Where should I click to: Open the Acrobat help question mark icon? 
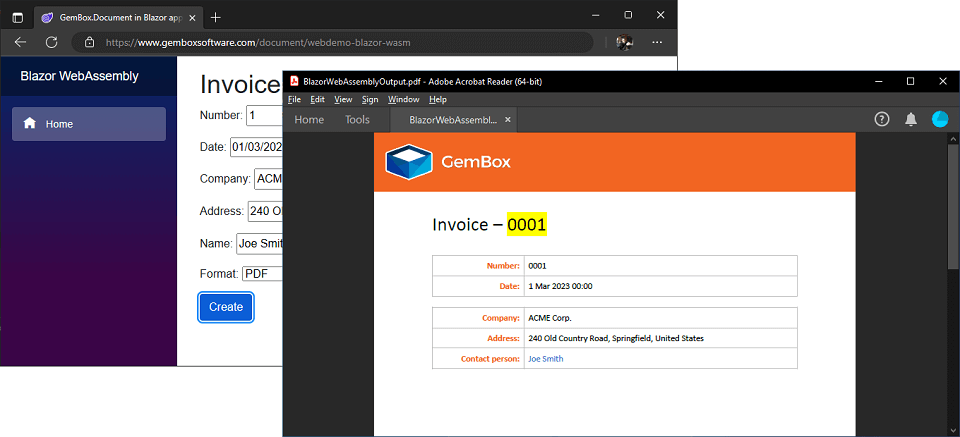tap(881, 119)
